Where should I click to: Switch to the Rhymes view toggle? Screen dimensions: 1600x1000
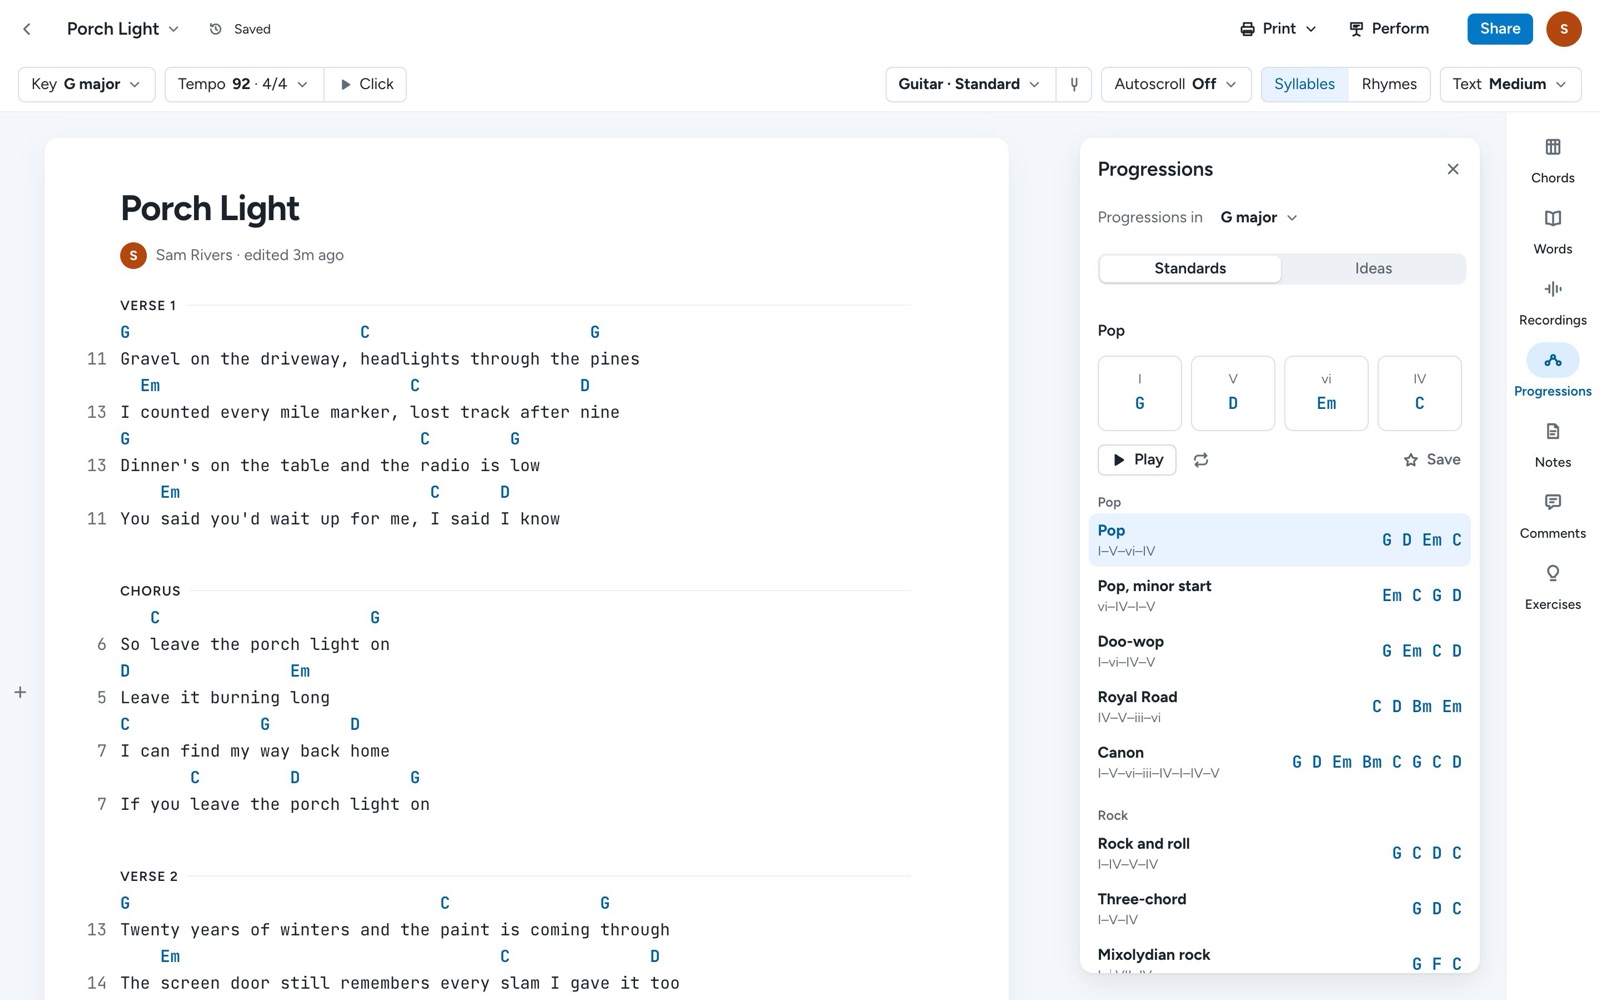pyautogui.click(x=1389, y=84)
